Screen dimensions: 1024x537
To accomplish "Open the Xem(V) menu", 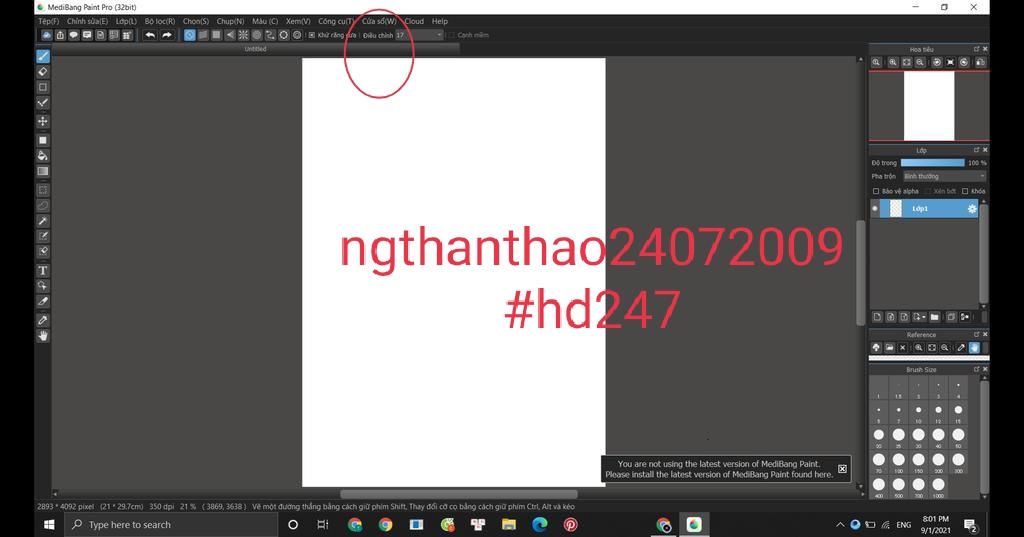I will coord(298,22).
